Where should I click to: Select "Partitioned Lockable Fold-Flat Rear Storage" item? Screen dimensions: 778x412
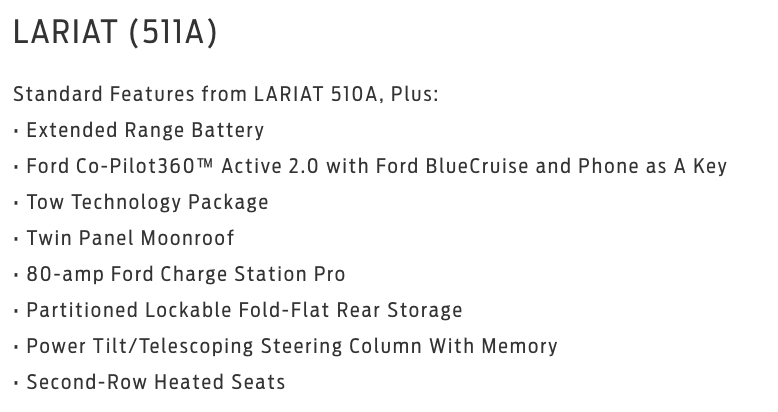click(x=244, y=310)
